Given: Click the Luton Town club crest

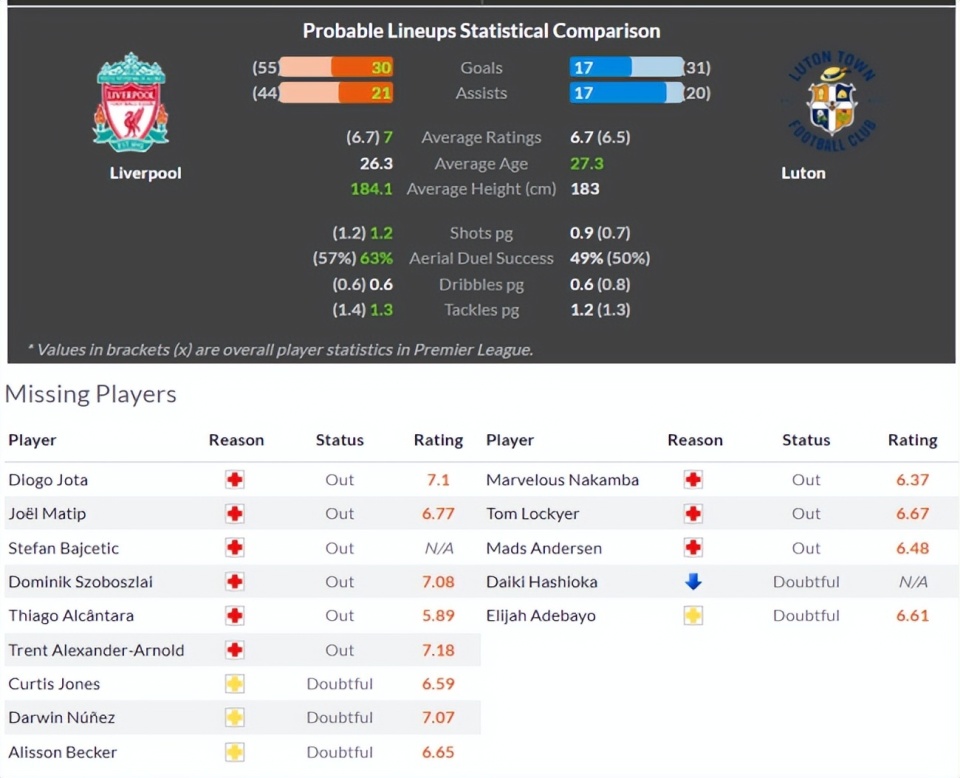Looking at the screenshot, I should 831,102.
